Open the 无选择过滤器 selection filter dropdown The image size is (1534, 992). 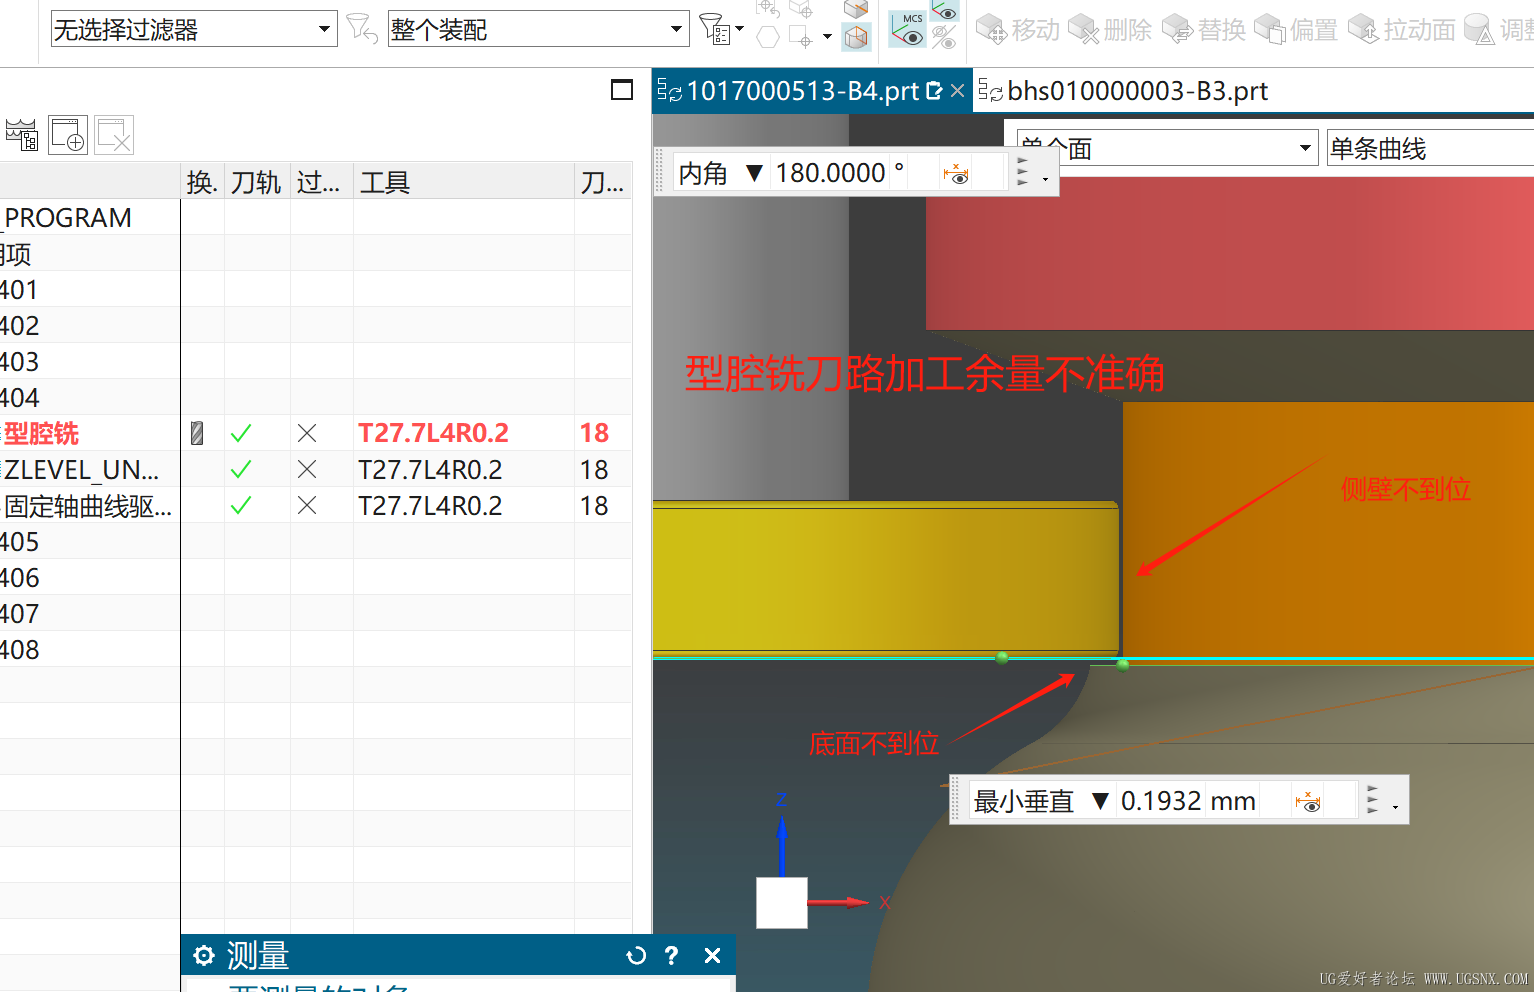[x=193, y=29]
